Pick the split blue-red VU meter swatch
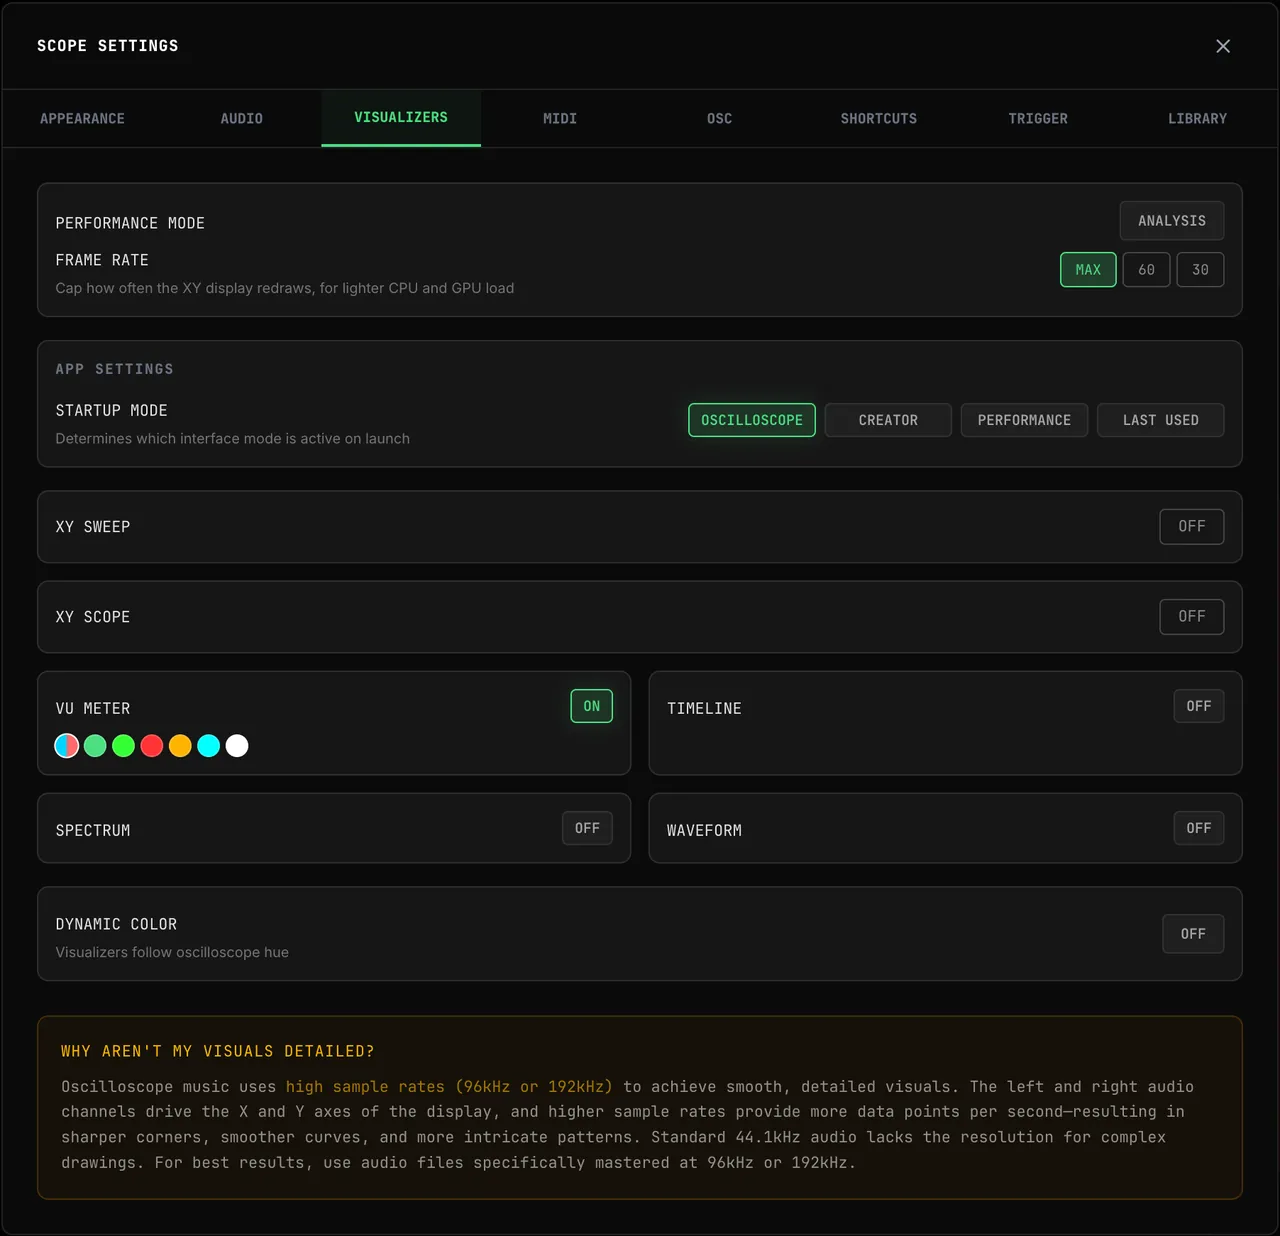Viewport: 1280px width, 1236px height. [67, 746]
